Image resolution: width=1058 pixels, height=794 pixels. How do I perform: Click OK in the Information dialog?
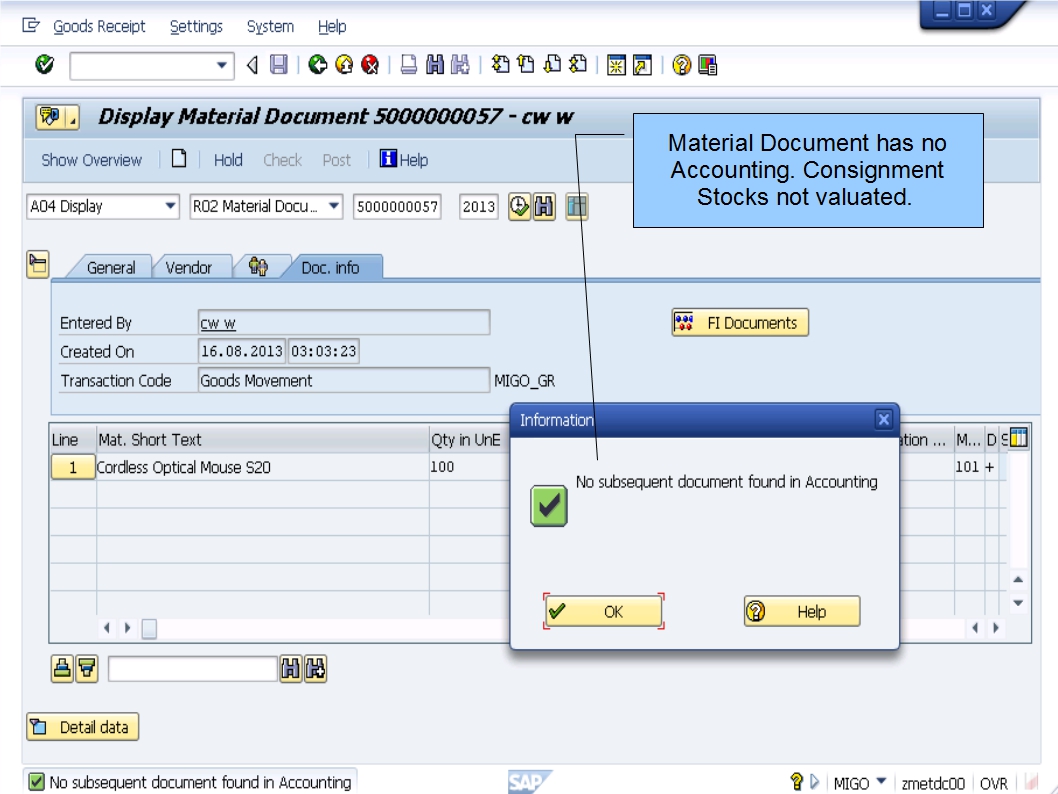[603, 611]
